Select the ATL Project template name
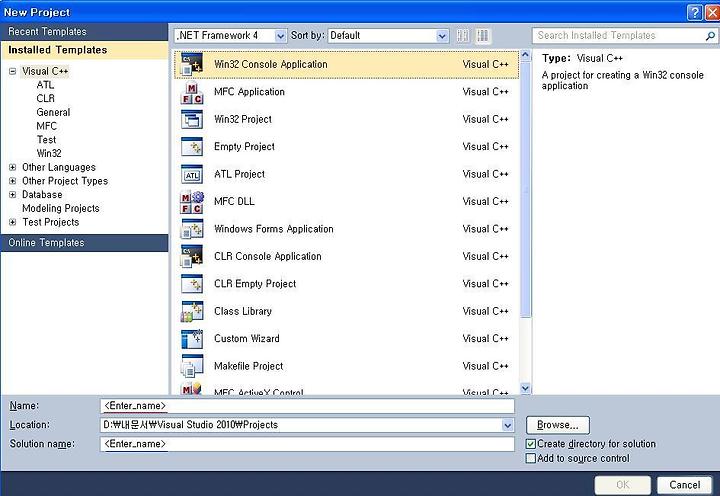 point(239,175)
